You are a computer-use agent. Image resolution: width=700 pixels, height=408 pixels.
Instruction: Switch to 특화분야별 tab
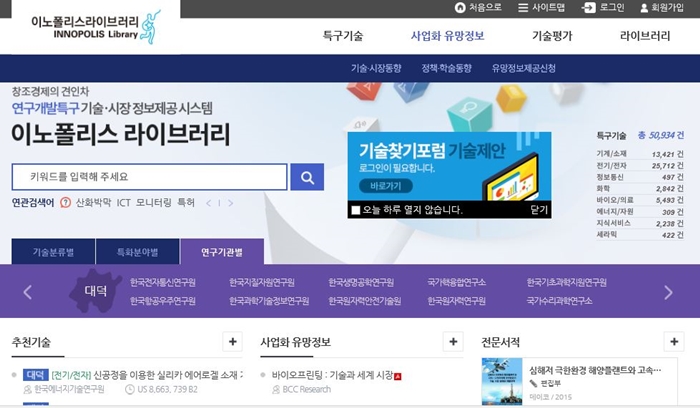pyautogui.click(x=138, y=252)
